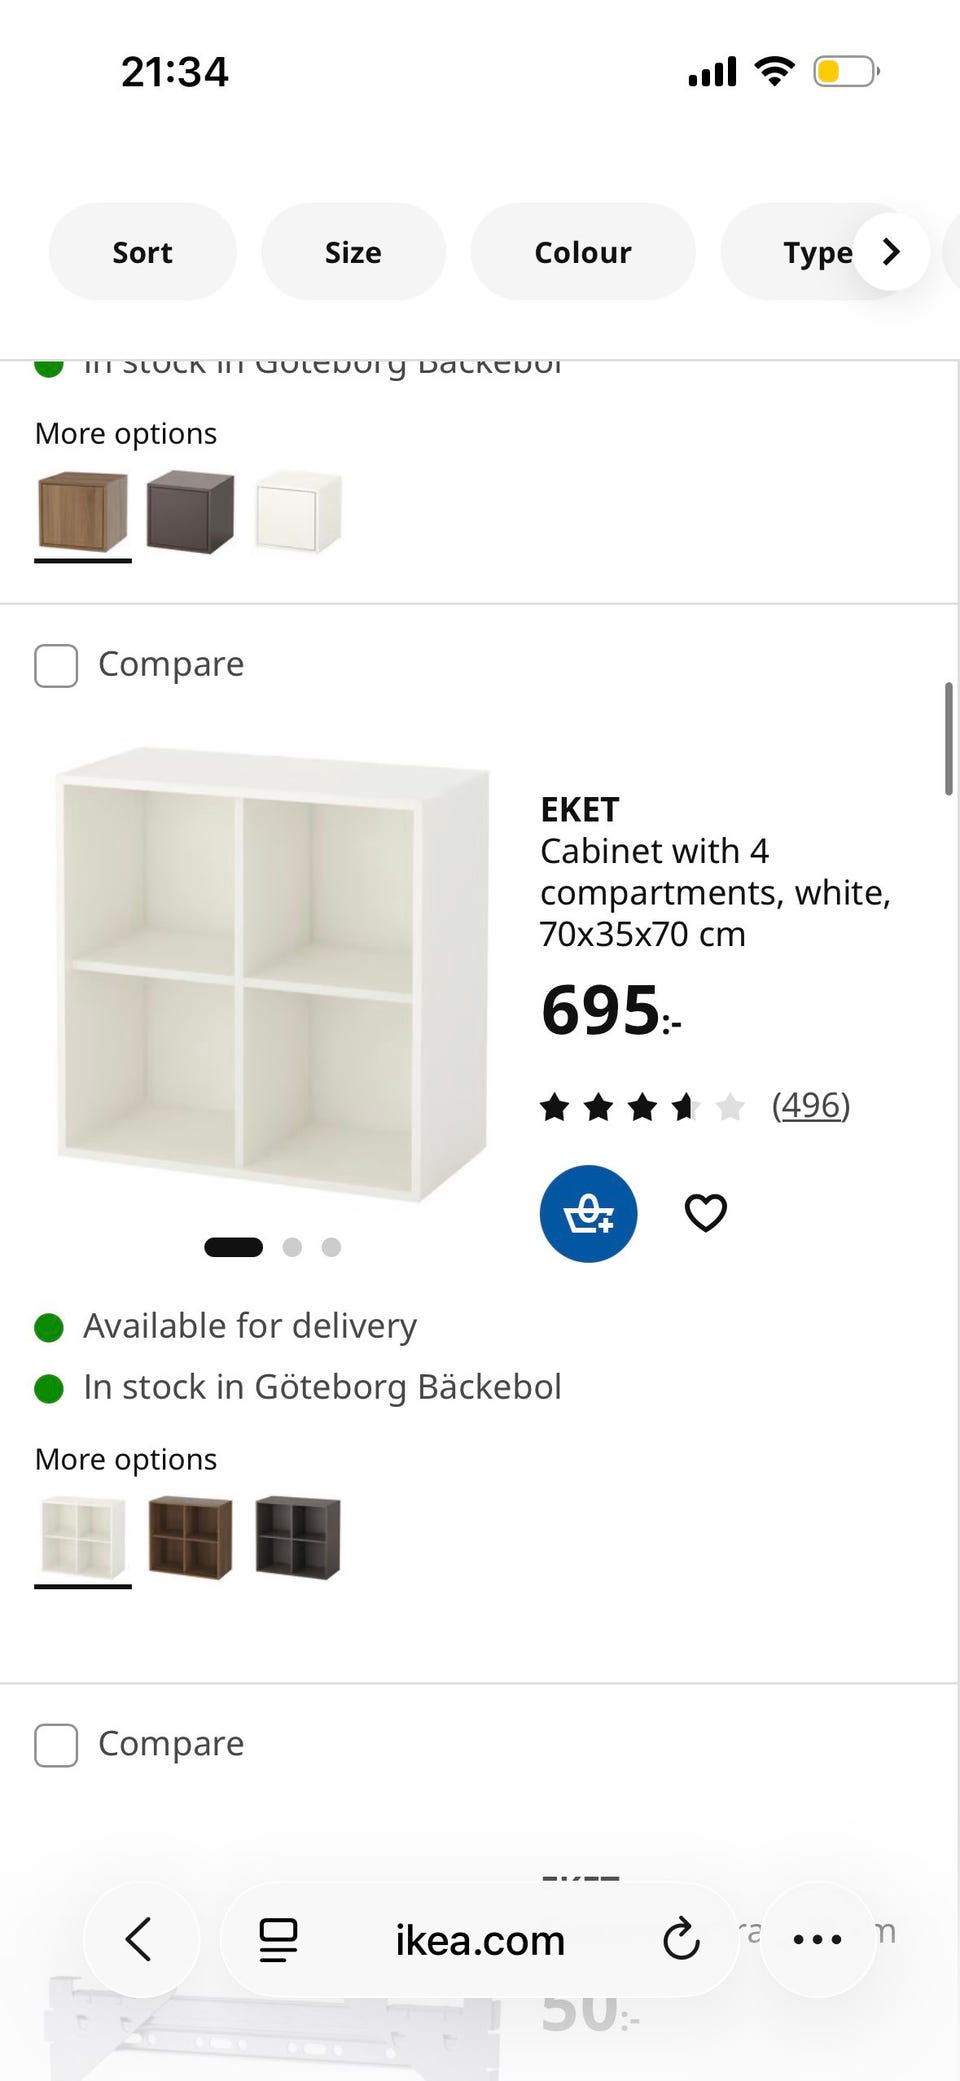Open the Sort filter
960x2081 pixels.
pos(142,252)
